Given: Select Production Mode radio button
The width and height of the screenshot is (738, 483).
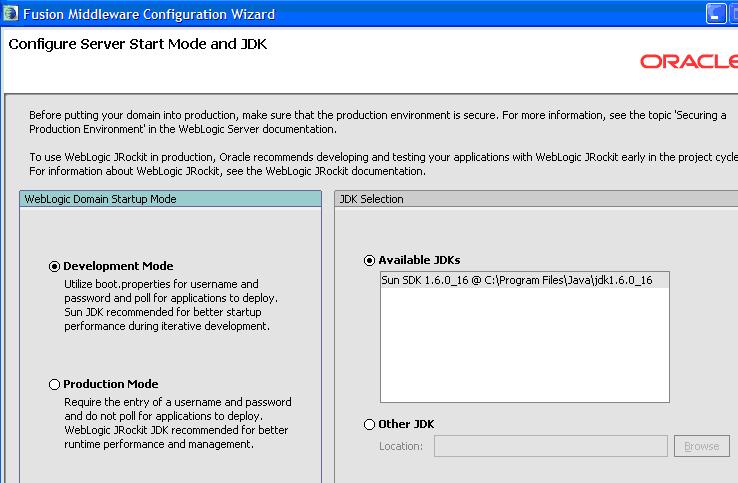Looking at the screenshot, I should point(55,385).
